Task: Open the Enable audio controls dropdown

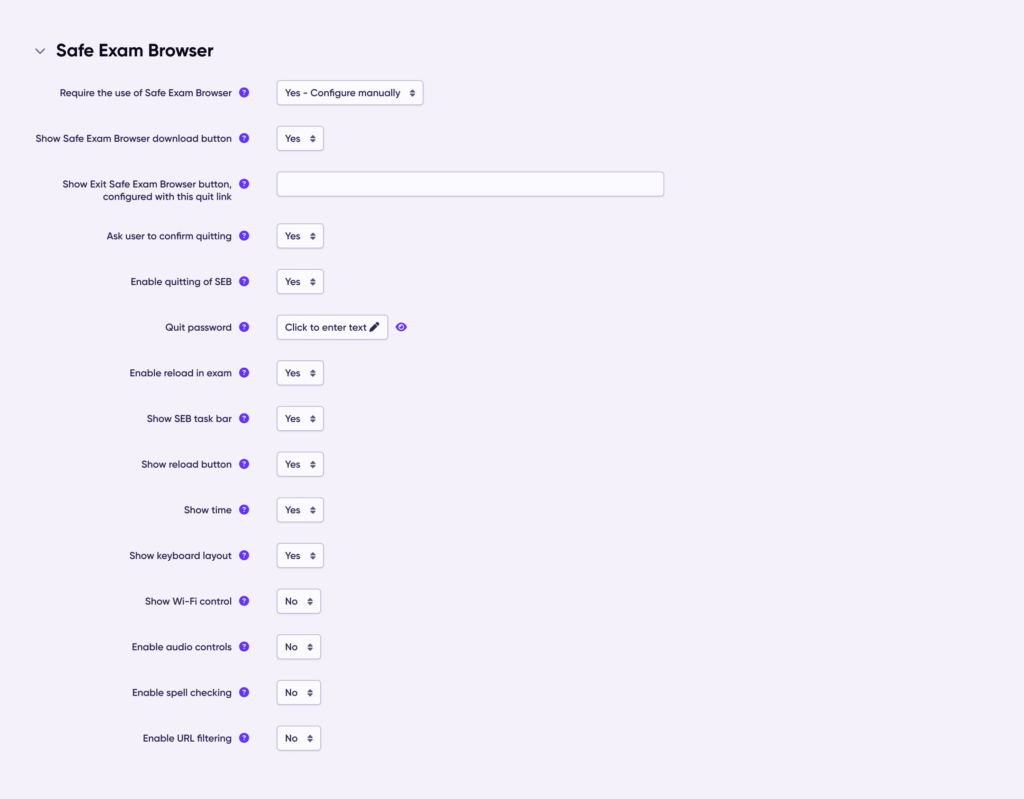Action: coord(298,647)
